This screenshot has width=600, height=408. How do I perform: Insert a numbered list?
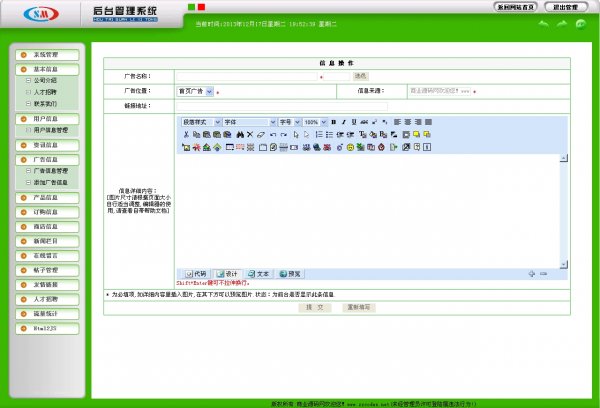(319, 134)
